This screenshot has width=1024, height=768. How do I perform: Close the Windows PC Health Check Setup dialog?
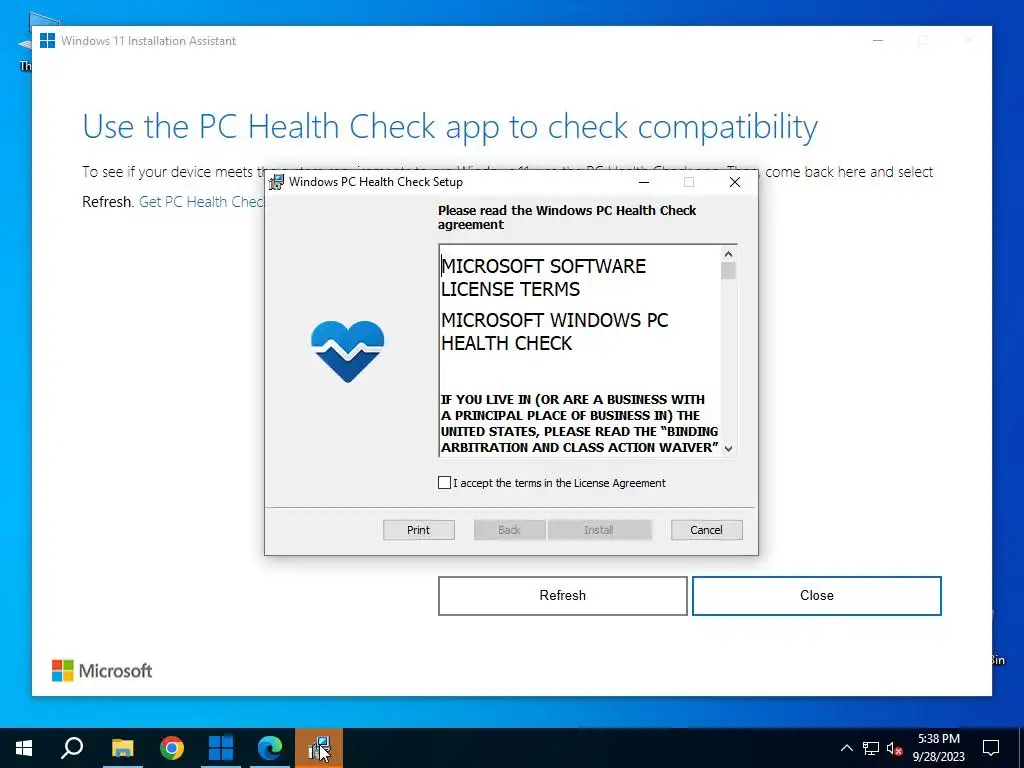(x=735, y=182)
